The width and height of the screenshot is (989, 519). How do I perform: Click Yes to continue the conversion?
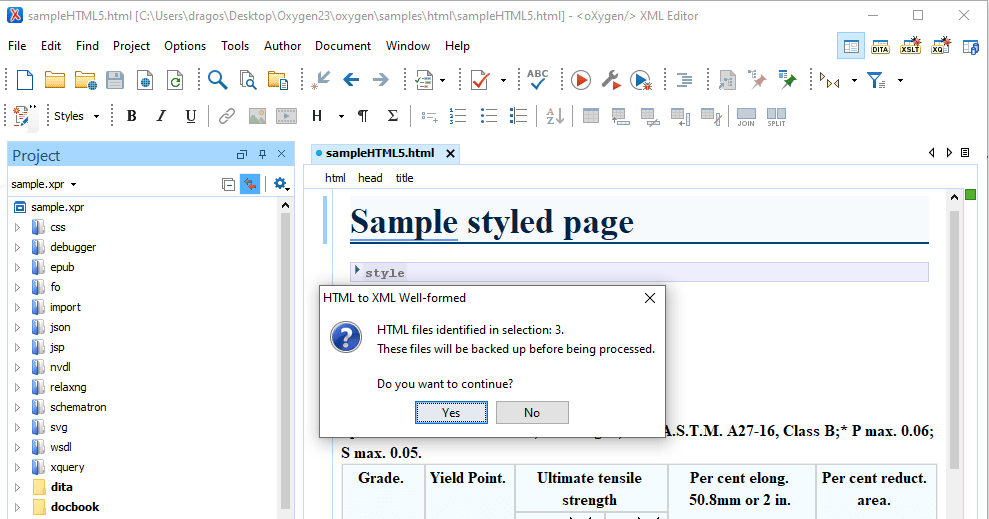tap(451, 412)
